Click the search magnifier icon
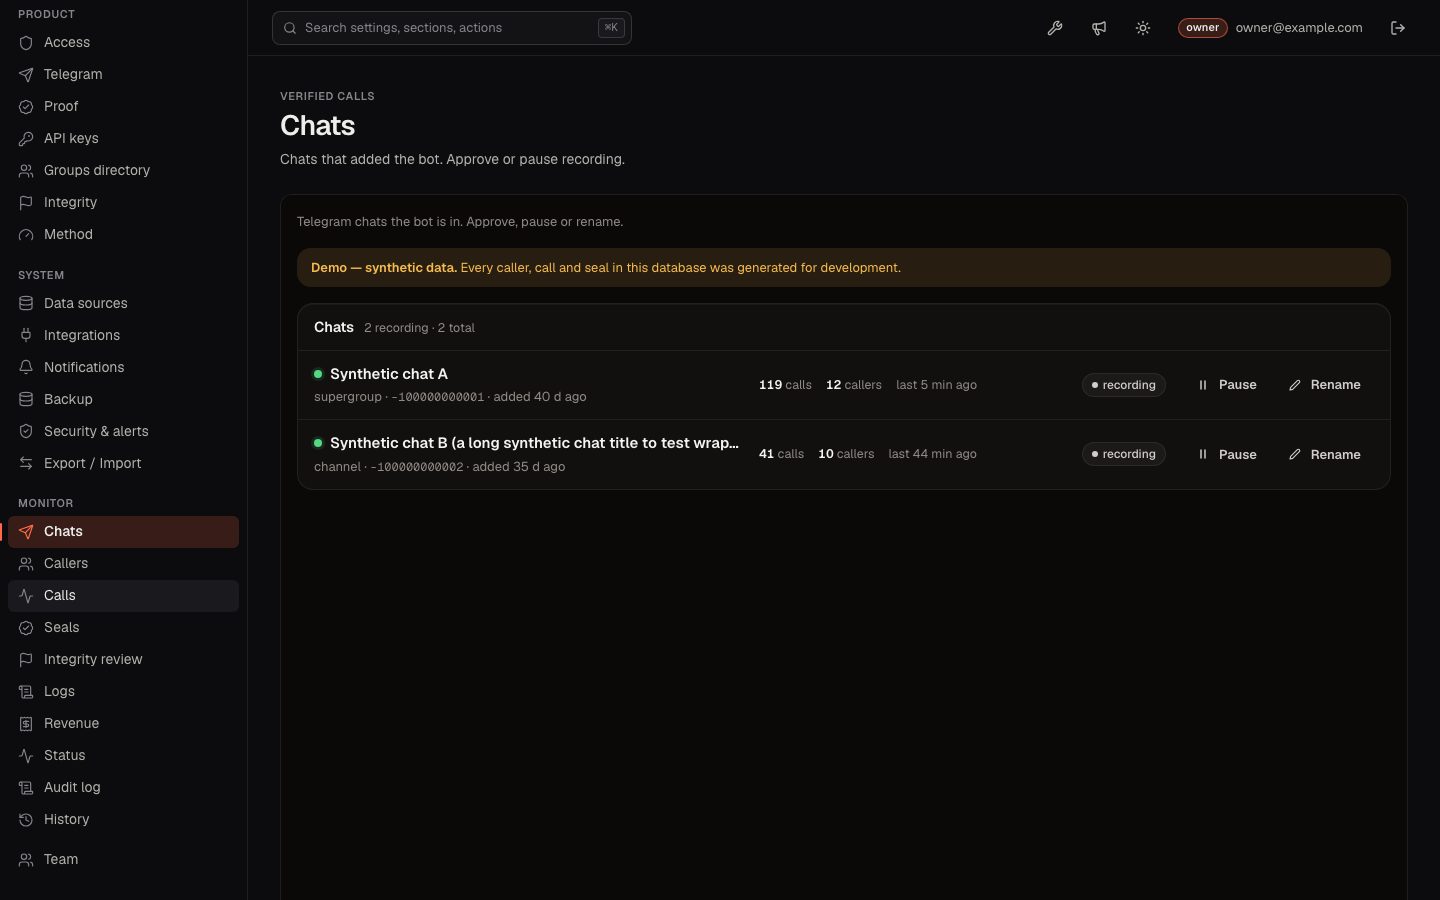1440x900 pixels. pyautogui.click(x=290, y=28)
